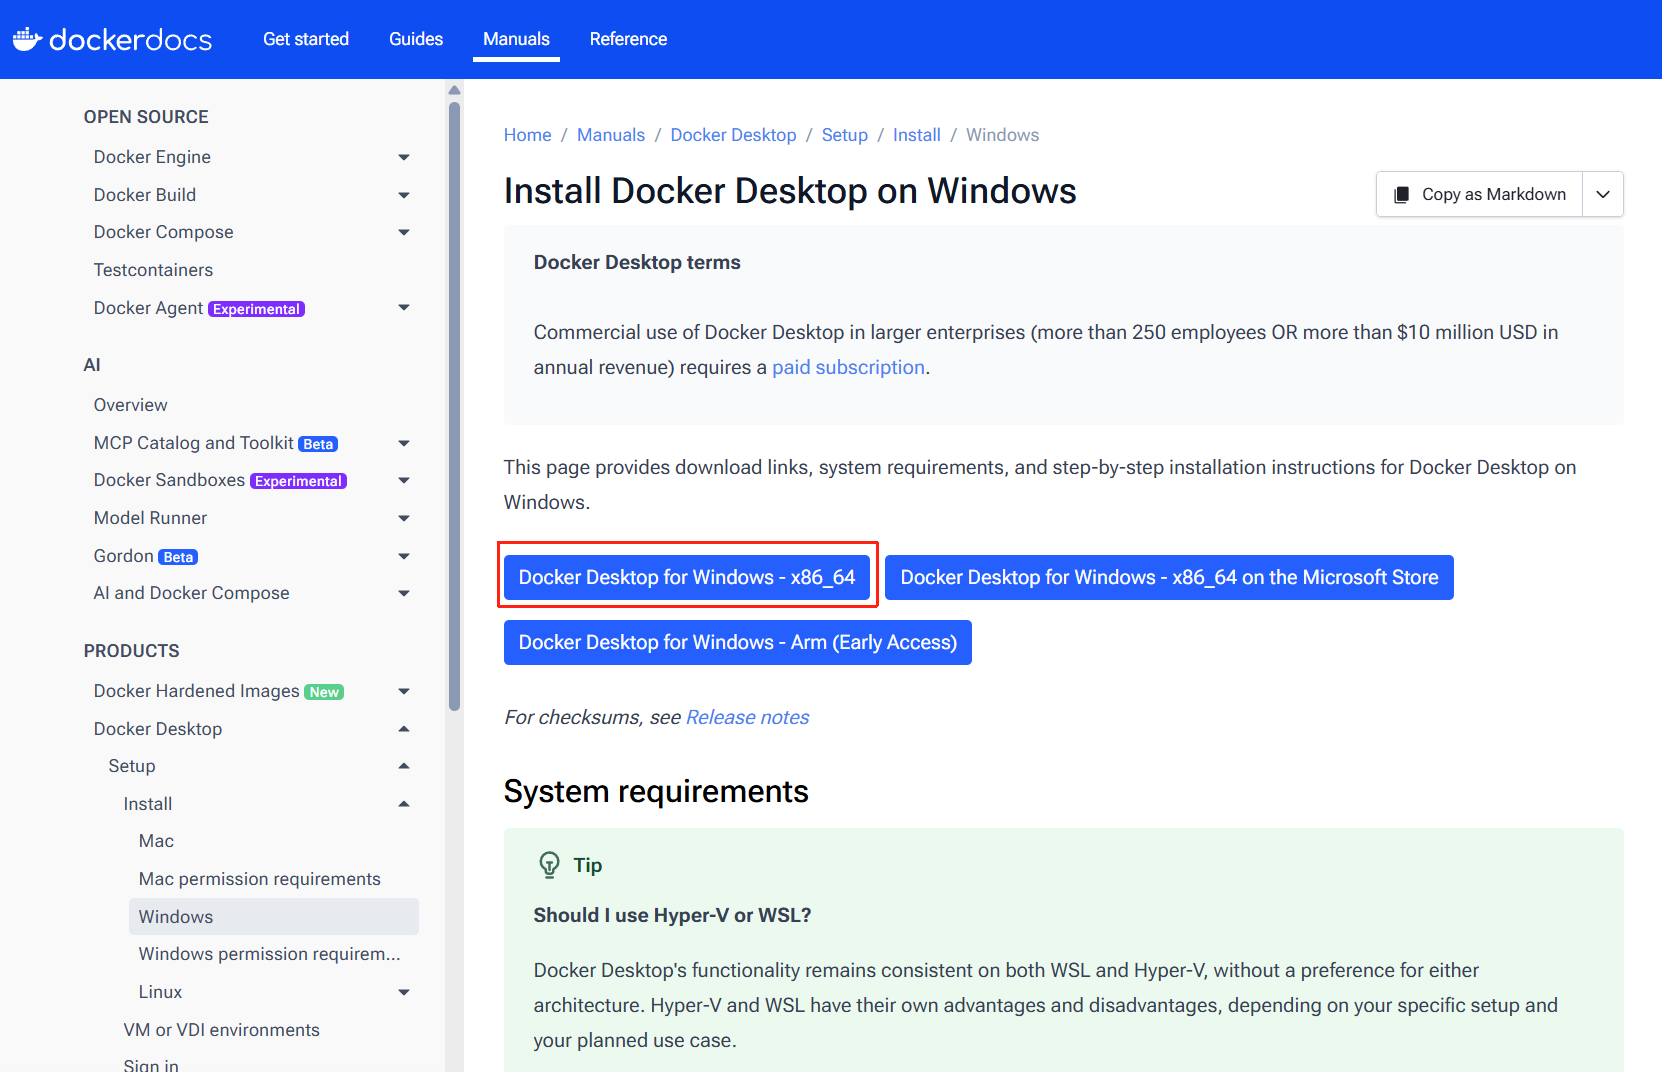Click the Copy as Markdown button

click(x=1480, y=194)
